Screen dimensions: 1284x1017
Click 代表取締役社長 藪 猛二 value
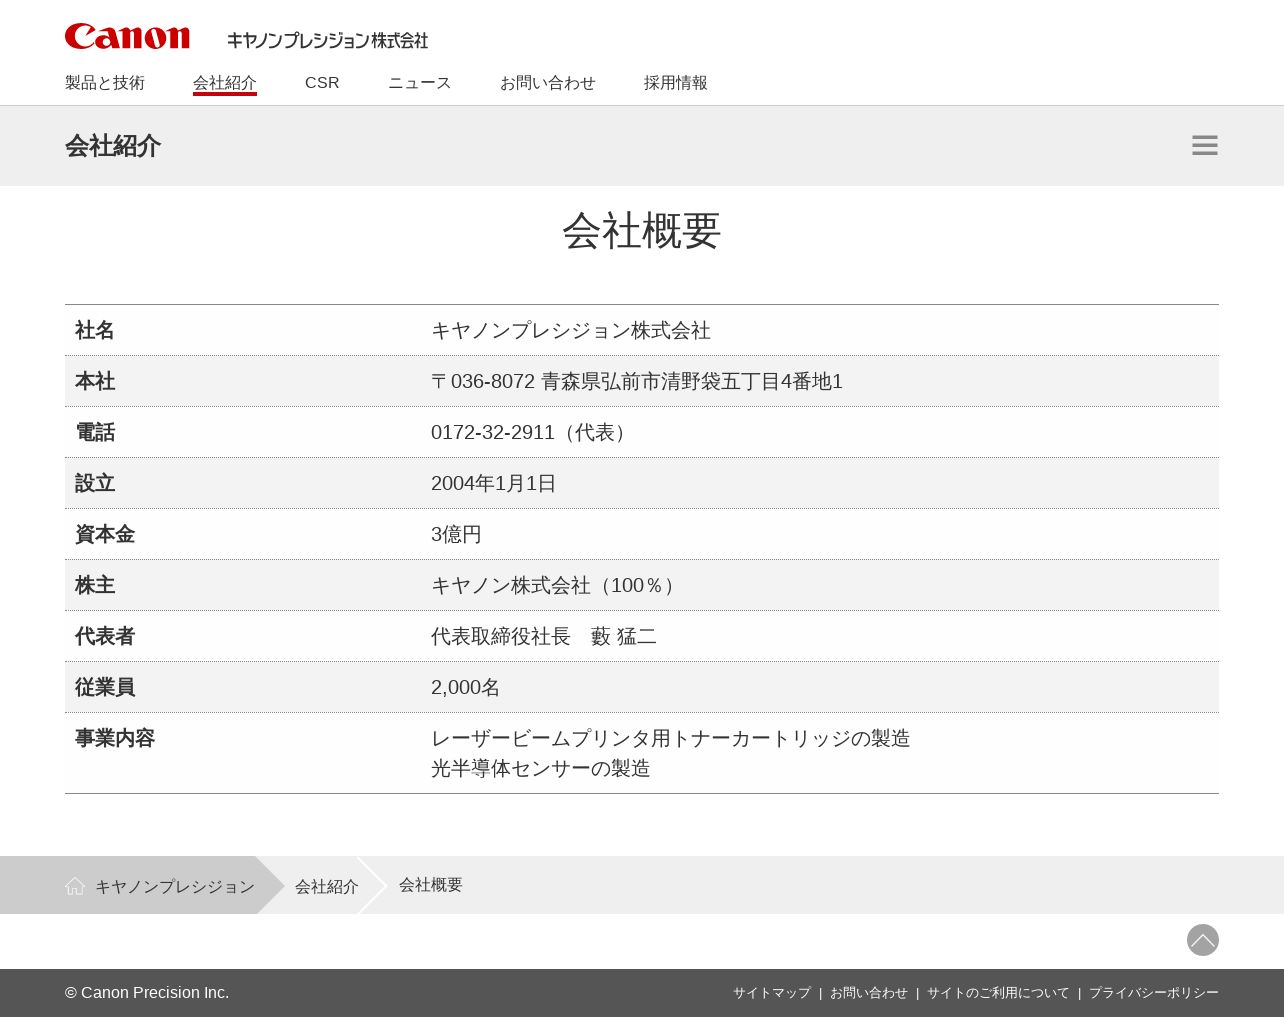click(544, 636)
